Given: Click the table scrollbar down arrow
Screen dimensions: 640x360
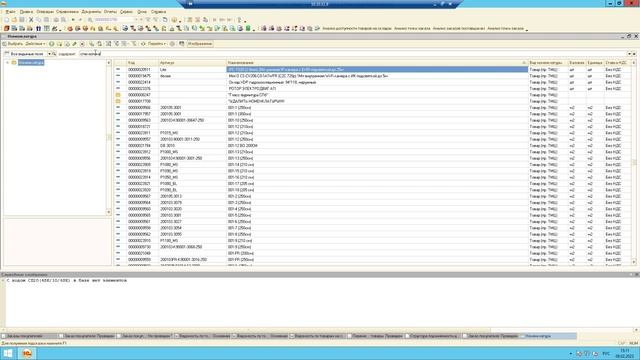Looking at the screenshot, I should click(x=634, y=262).
